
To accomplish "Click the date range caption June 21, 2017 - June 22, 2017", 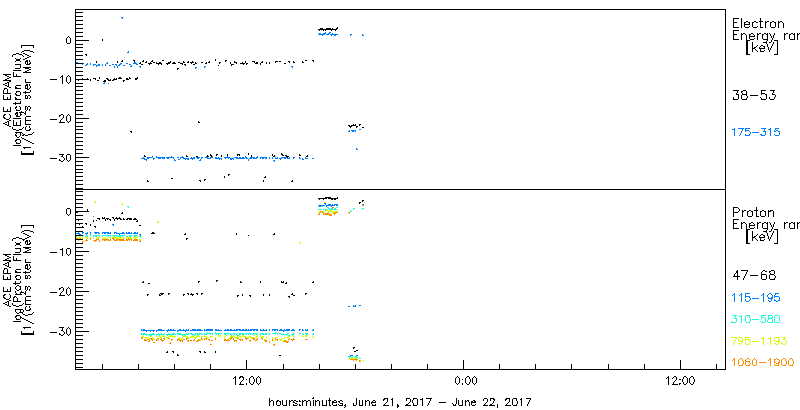I will 442,401.
